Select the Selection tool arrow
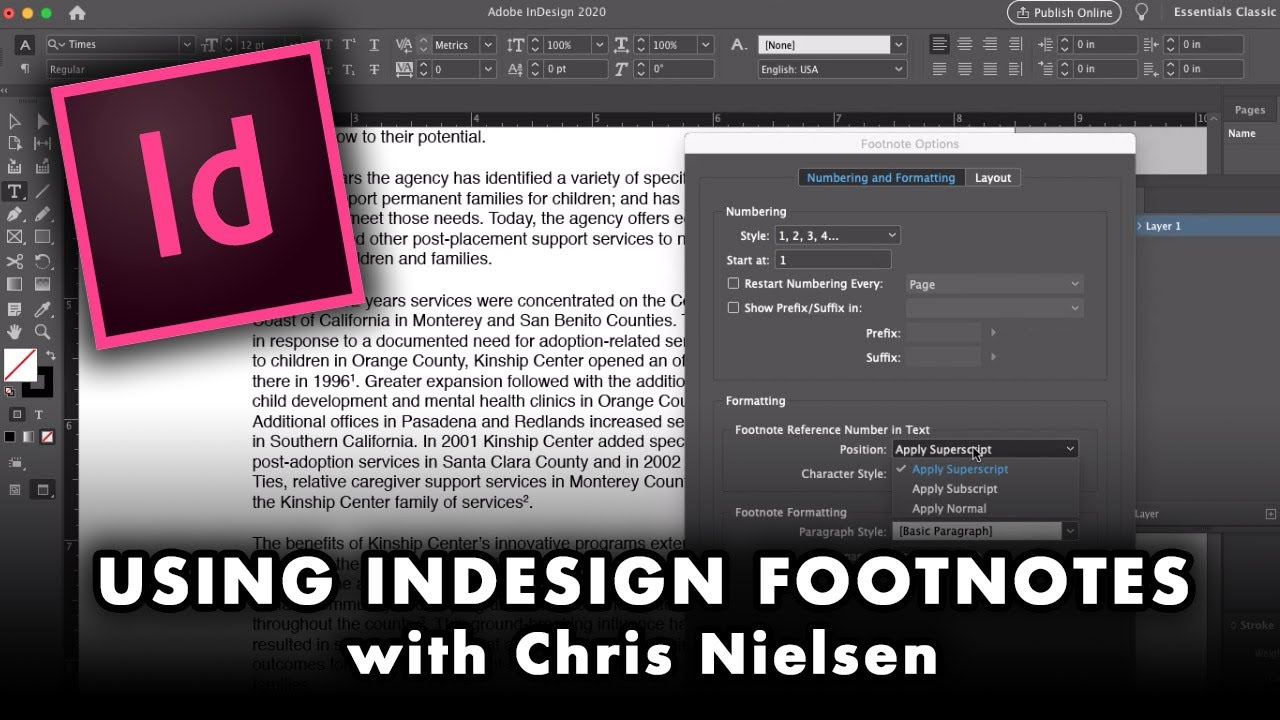1280x720 pixels. (15, 121)
